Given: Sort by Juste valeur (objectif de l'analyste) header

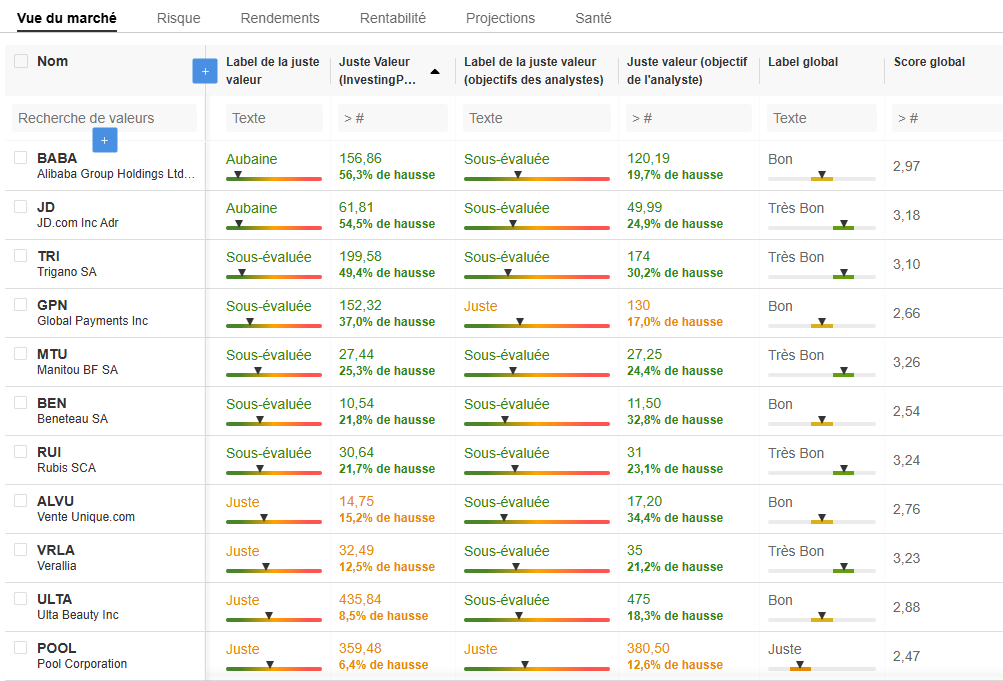Looking at the screenshot, I should pos(687,70).
